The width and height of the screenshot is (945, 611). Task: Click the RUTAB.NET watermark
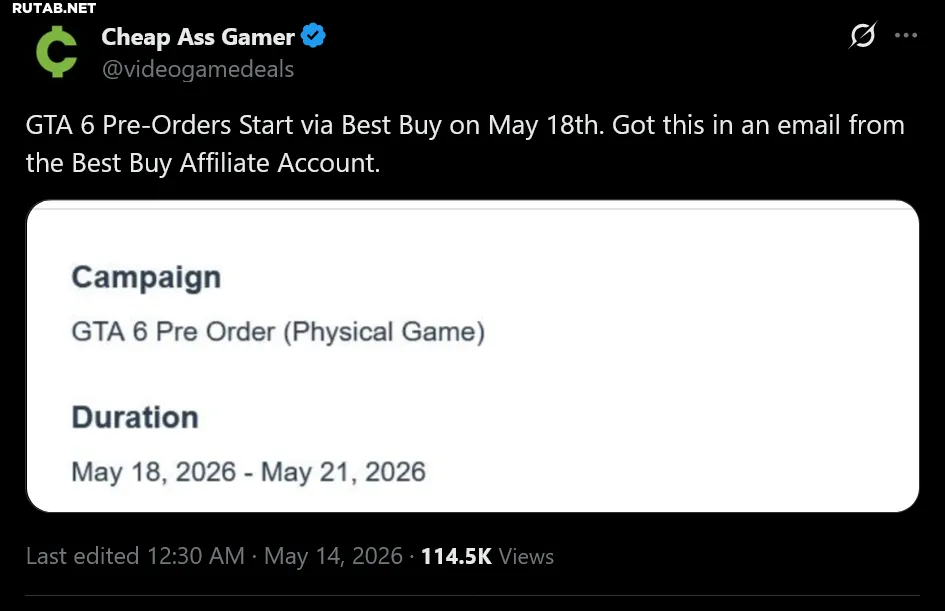coord(54,8)
